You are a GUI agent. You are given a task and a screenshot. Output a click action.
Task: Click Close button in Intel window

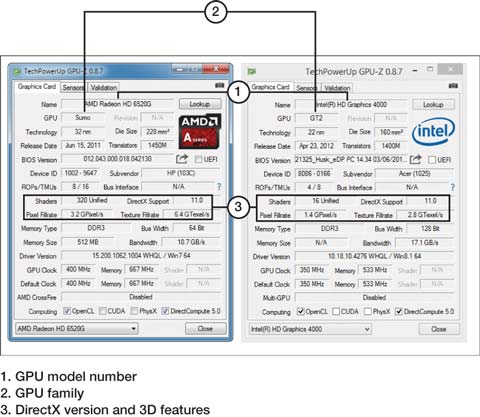pos(439,329)
